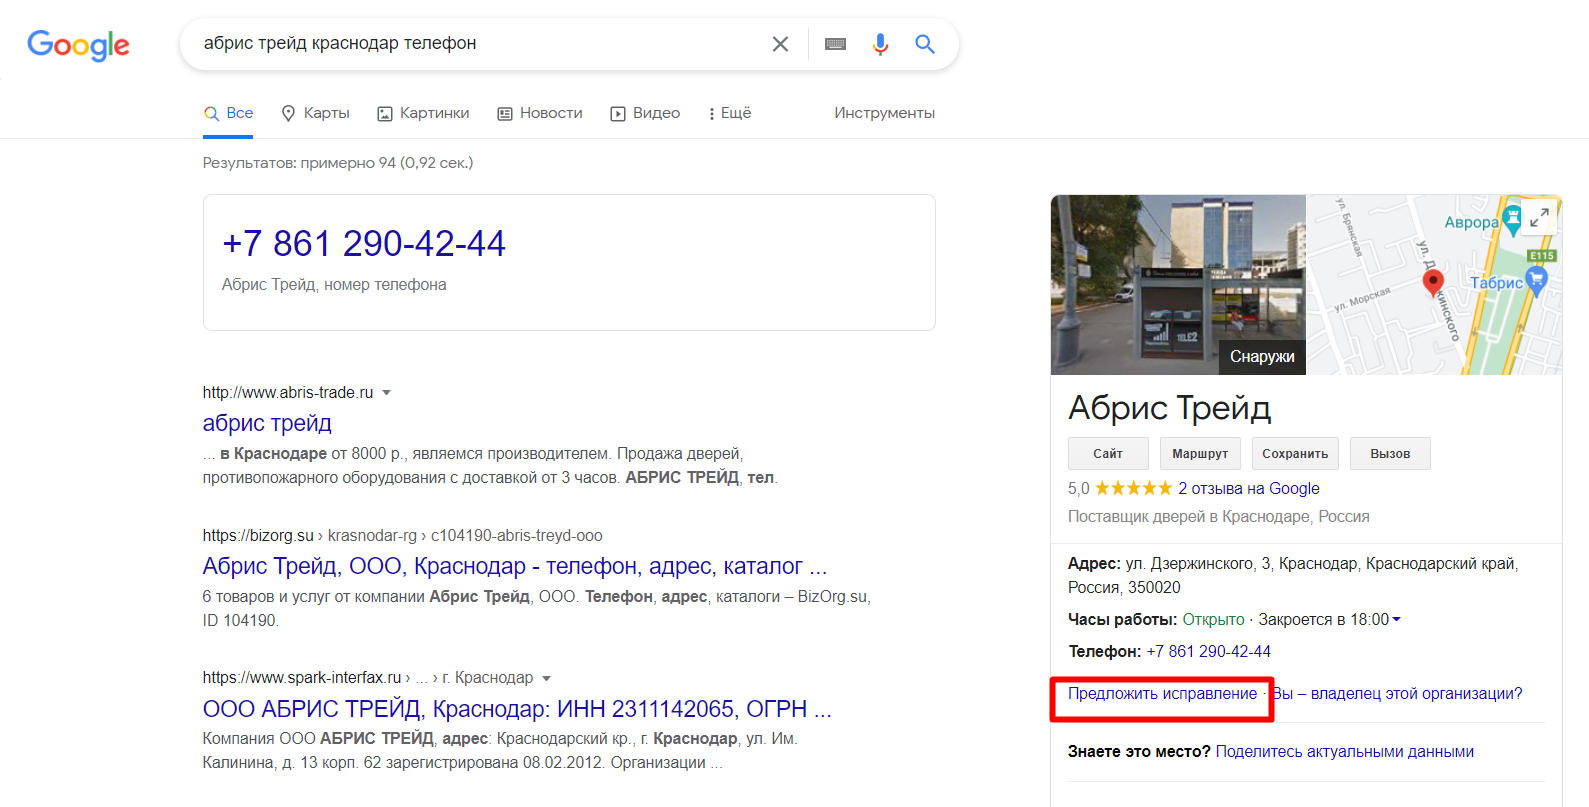The width and height of the screenshot is (1589, 807).
Task: Open the 2 отзыва на Google link
Action: tap(1249, 488)
